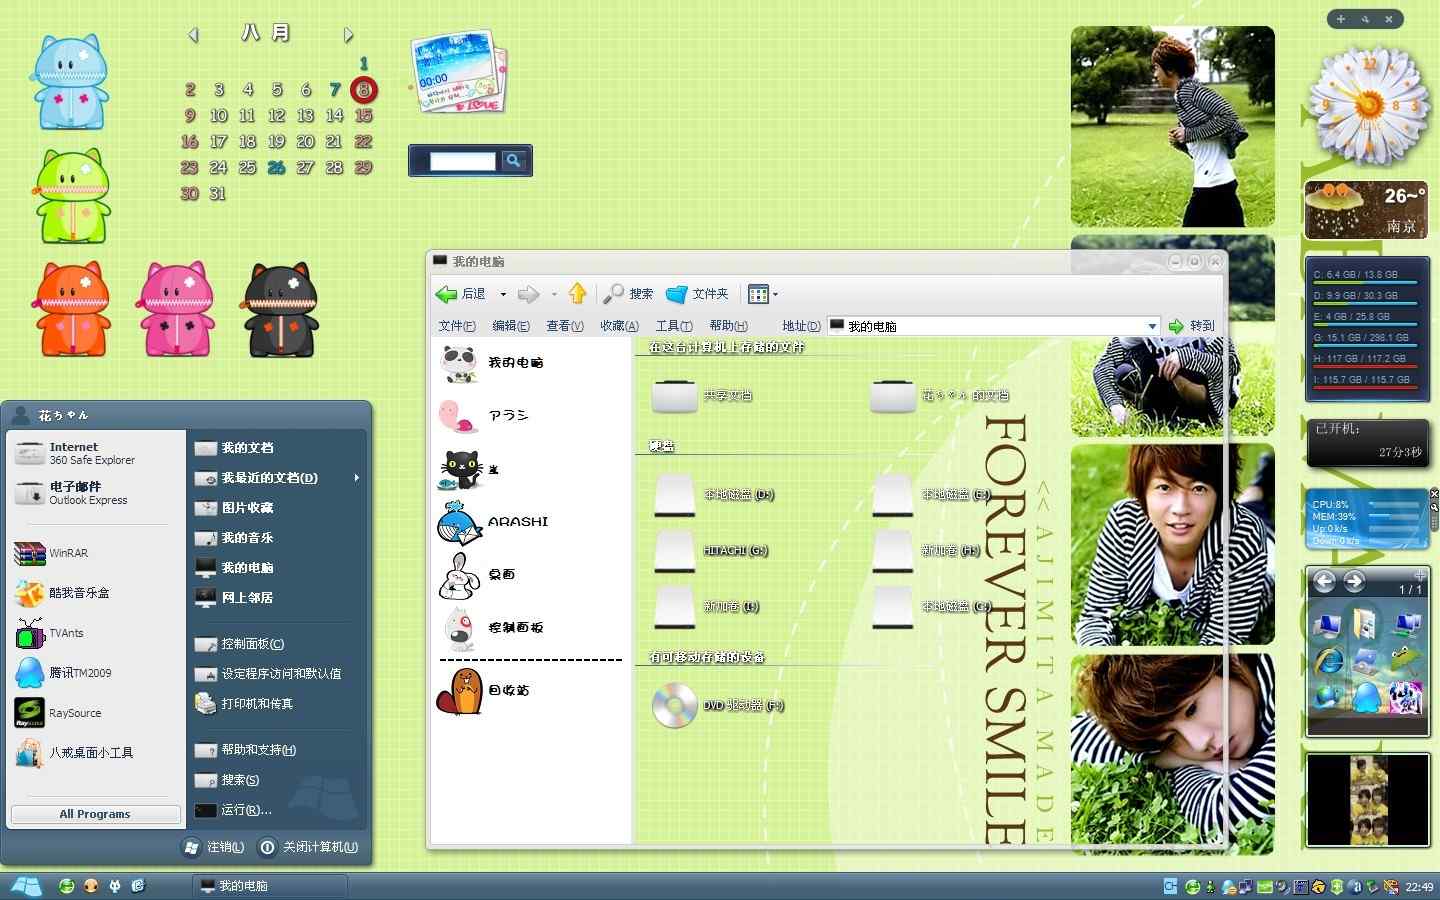Open the Views dropdown in explorer toolbar

point(763,294)
